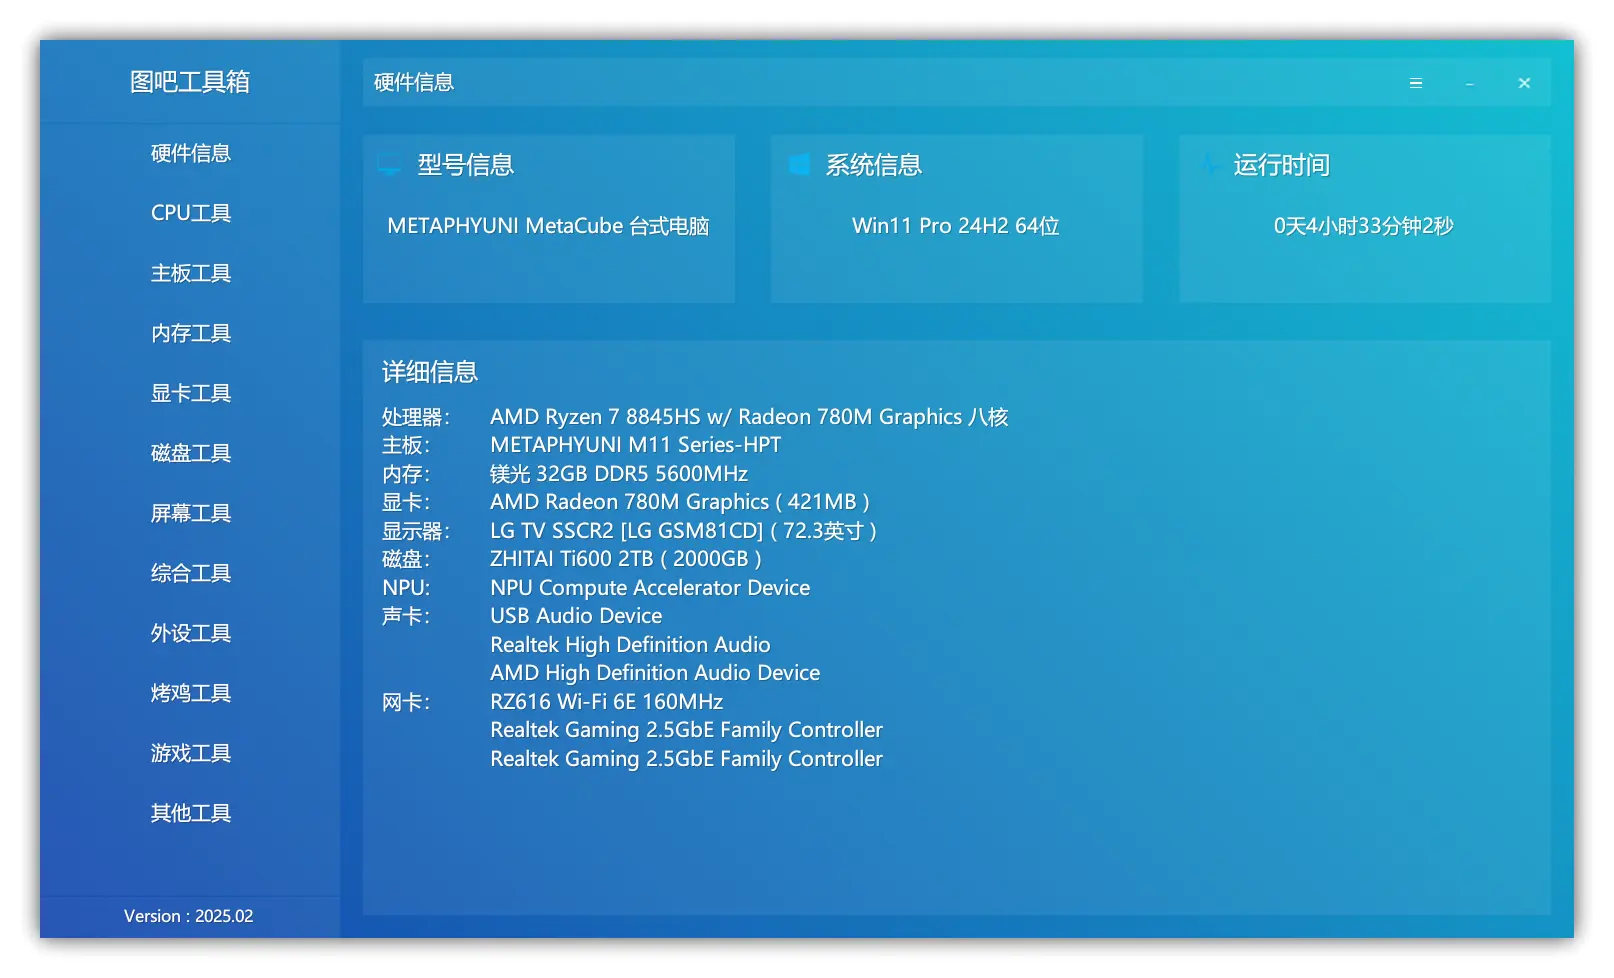Click the last Realtek Gaming 2.5GbE Family Controller line
1614x978 pixels.
click(686, 759)
